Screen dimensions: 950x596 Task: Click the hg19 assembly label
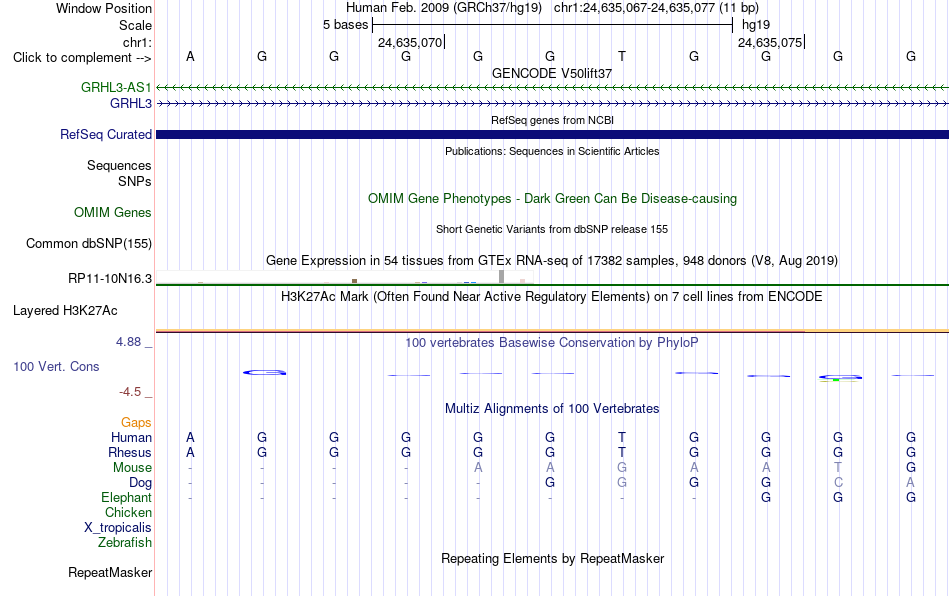[756, 25]
